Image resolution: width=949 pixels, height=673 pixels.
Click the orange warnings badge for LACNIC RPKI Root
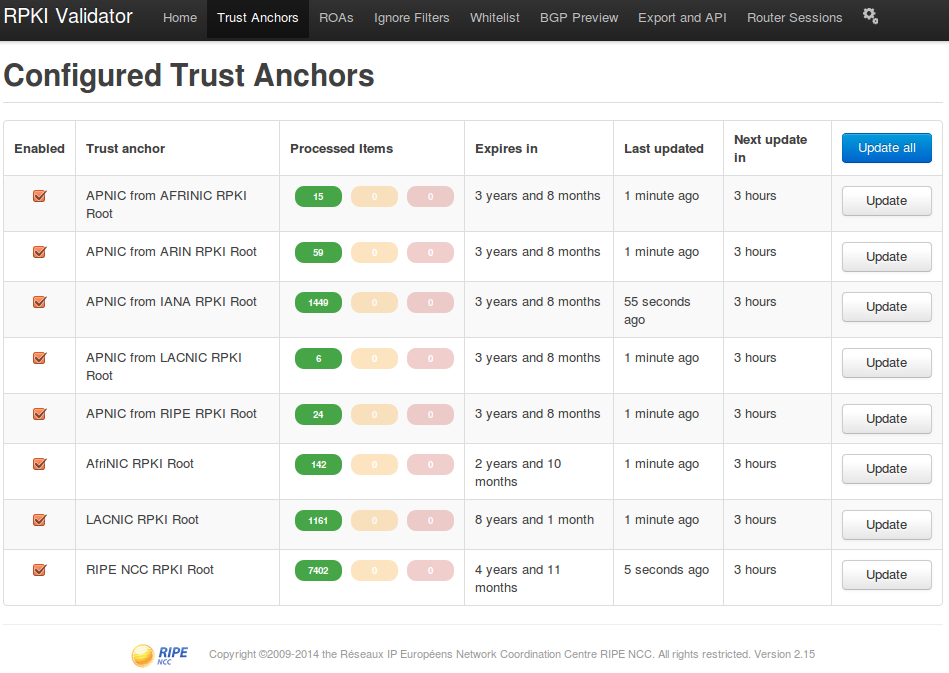click(375, 520)
